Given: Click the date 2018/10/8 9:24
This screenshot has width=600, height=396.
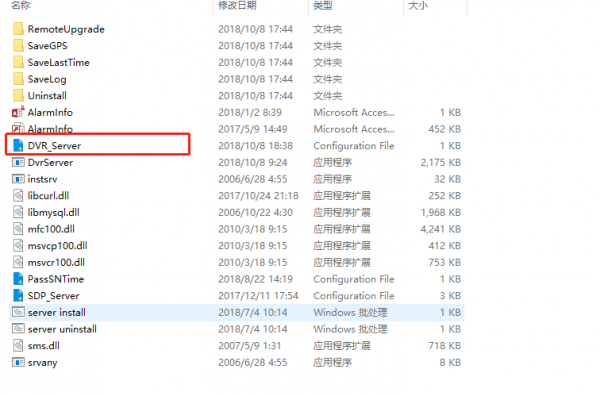Looking at the screenshot, I should [x=253, y=162].
